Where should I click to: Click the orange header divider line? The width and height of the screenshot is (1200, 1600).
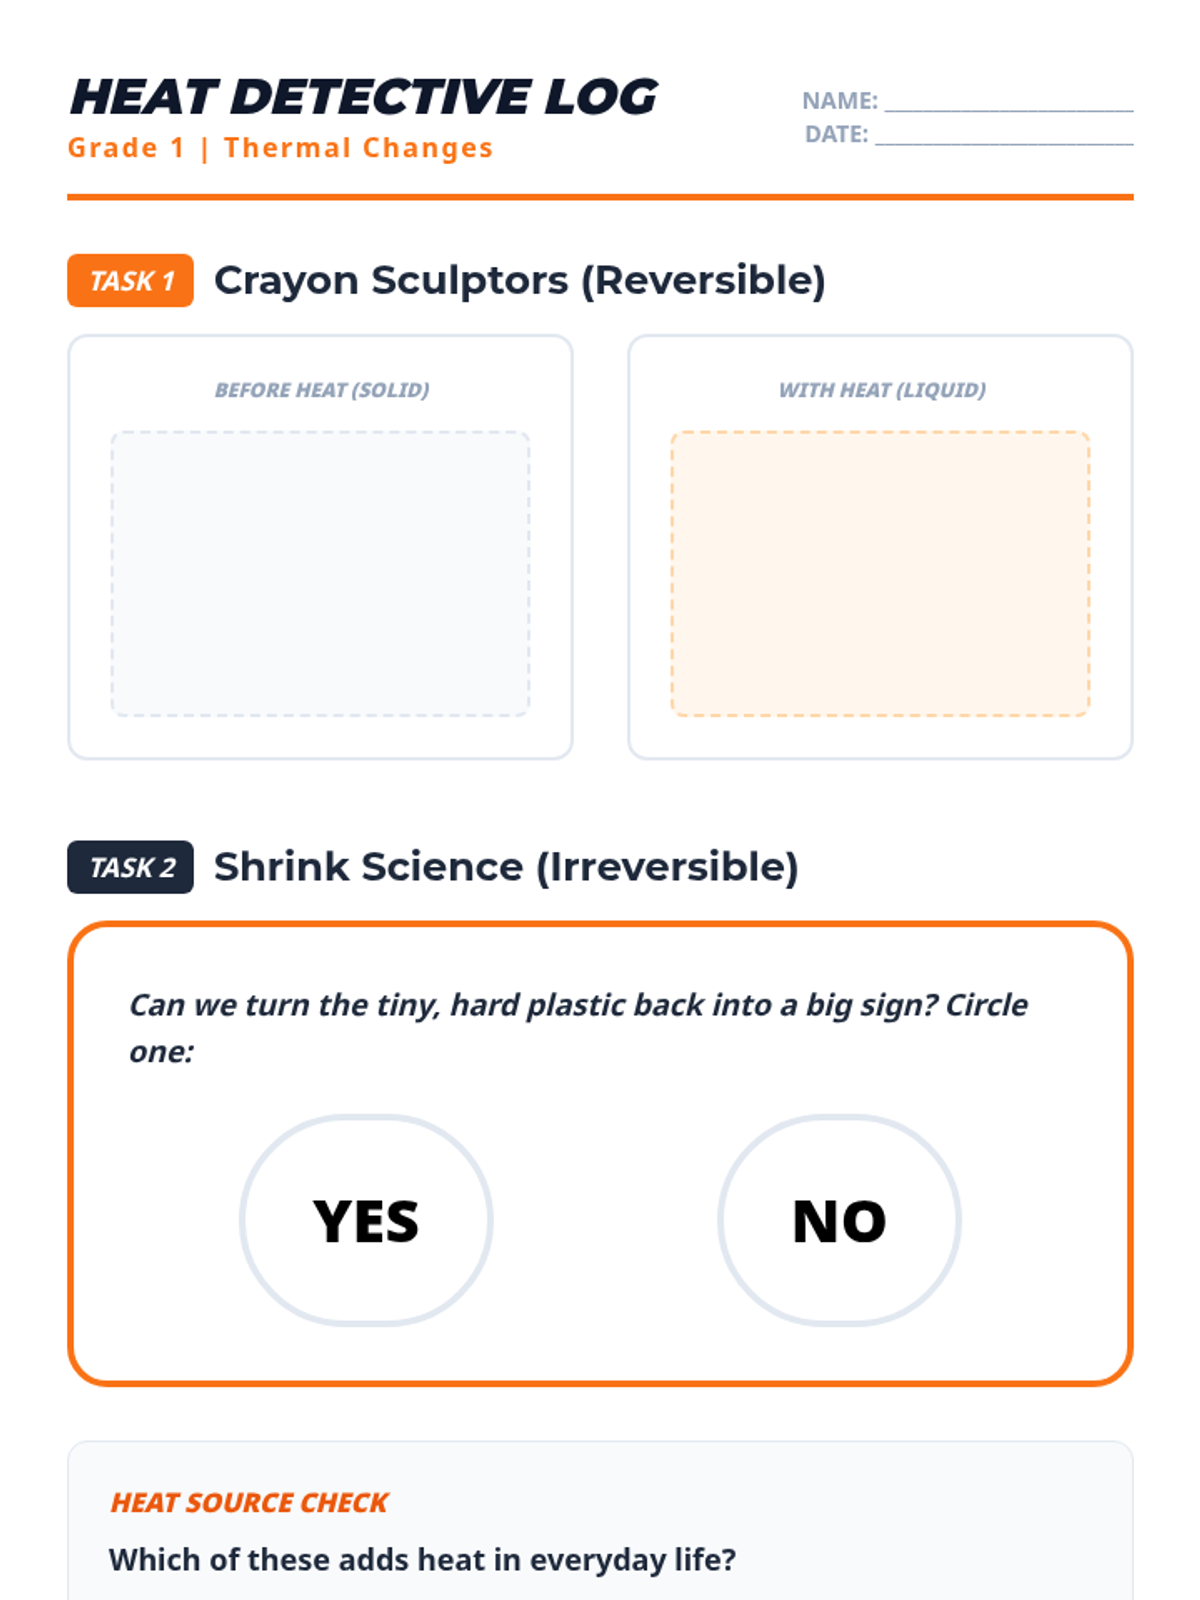tap(600, 197)
